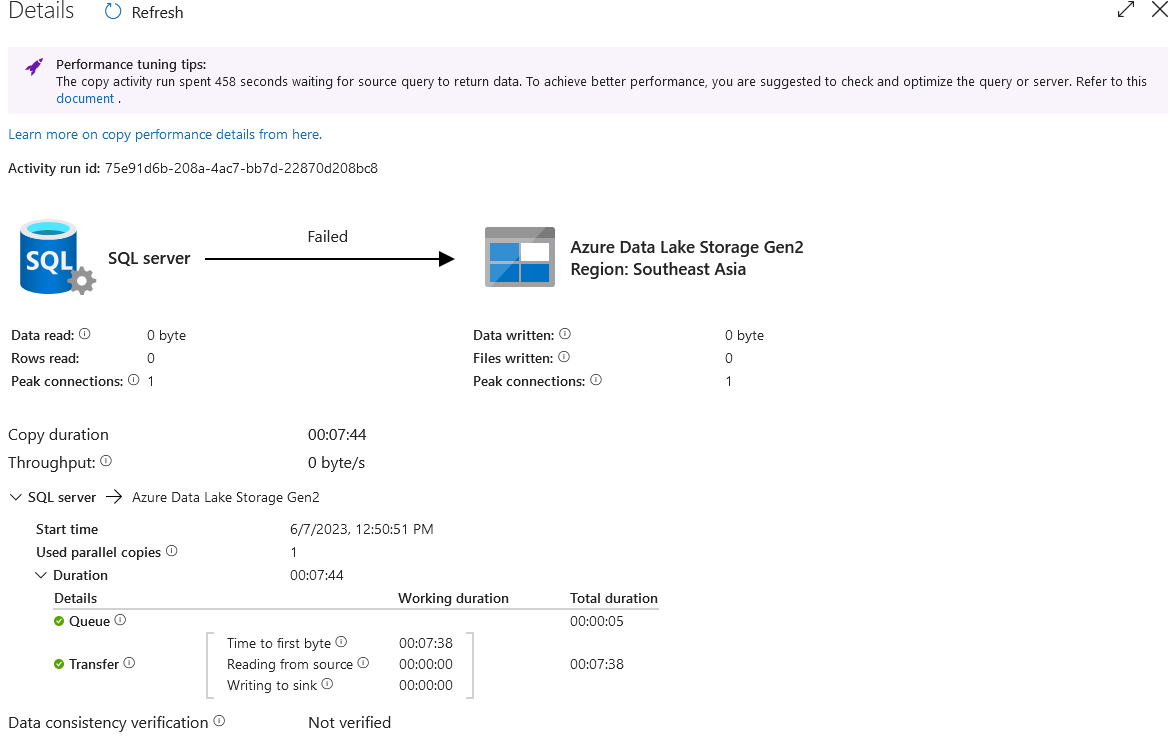This screenshot has height=756, width=1170.
Task: Collapse the SQL server to Data Lake section
Action: tap(16, 497)
